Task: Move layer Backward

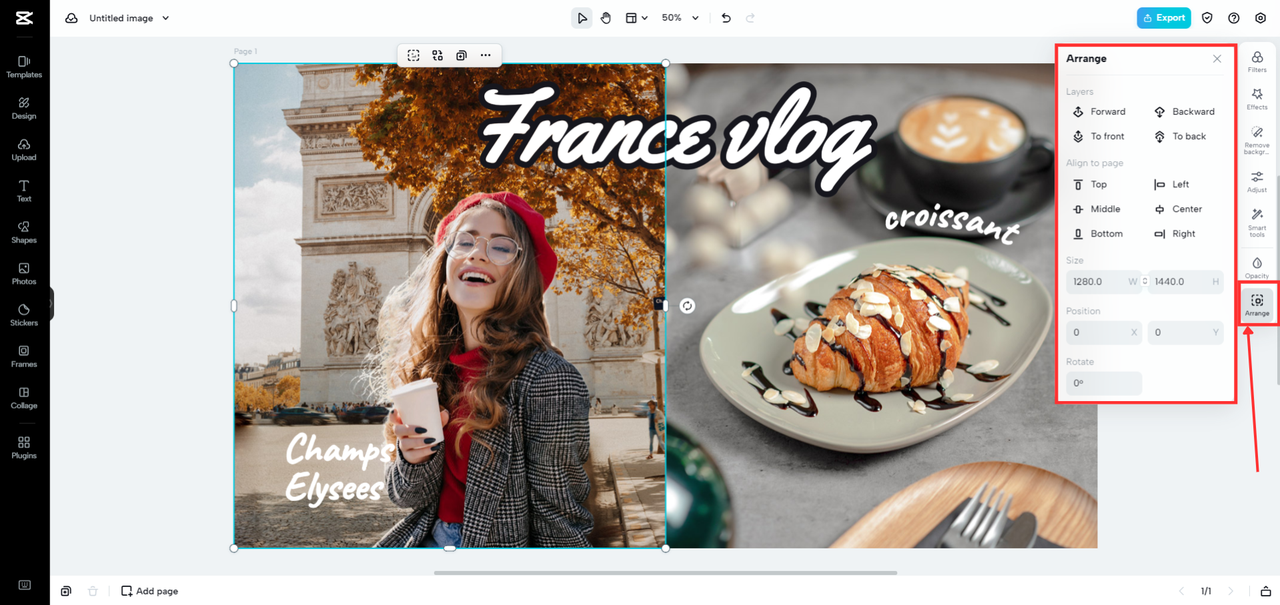Action: [1184, 112]
